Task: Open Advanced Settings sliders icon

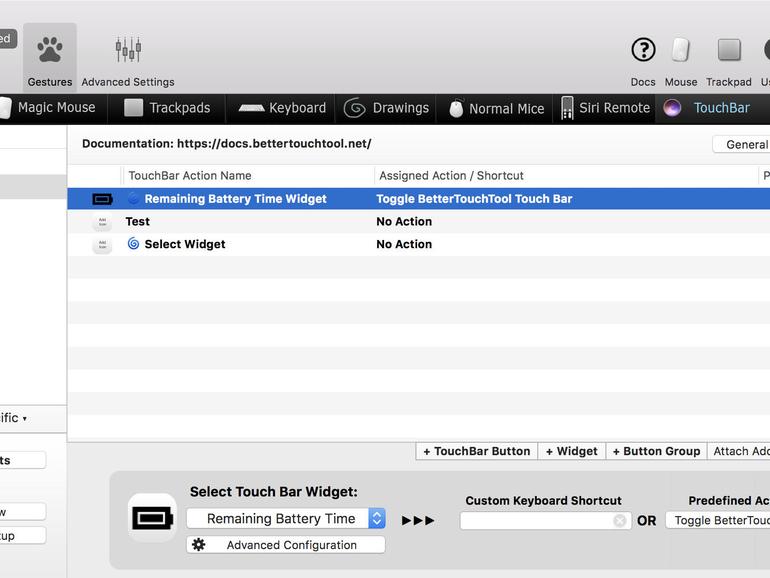Action: (128, 49)
